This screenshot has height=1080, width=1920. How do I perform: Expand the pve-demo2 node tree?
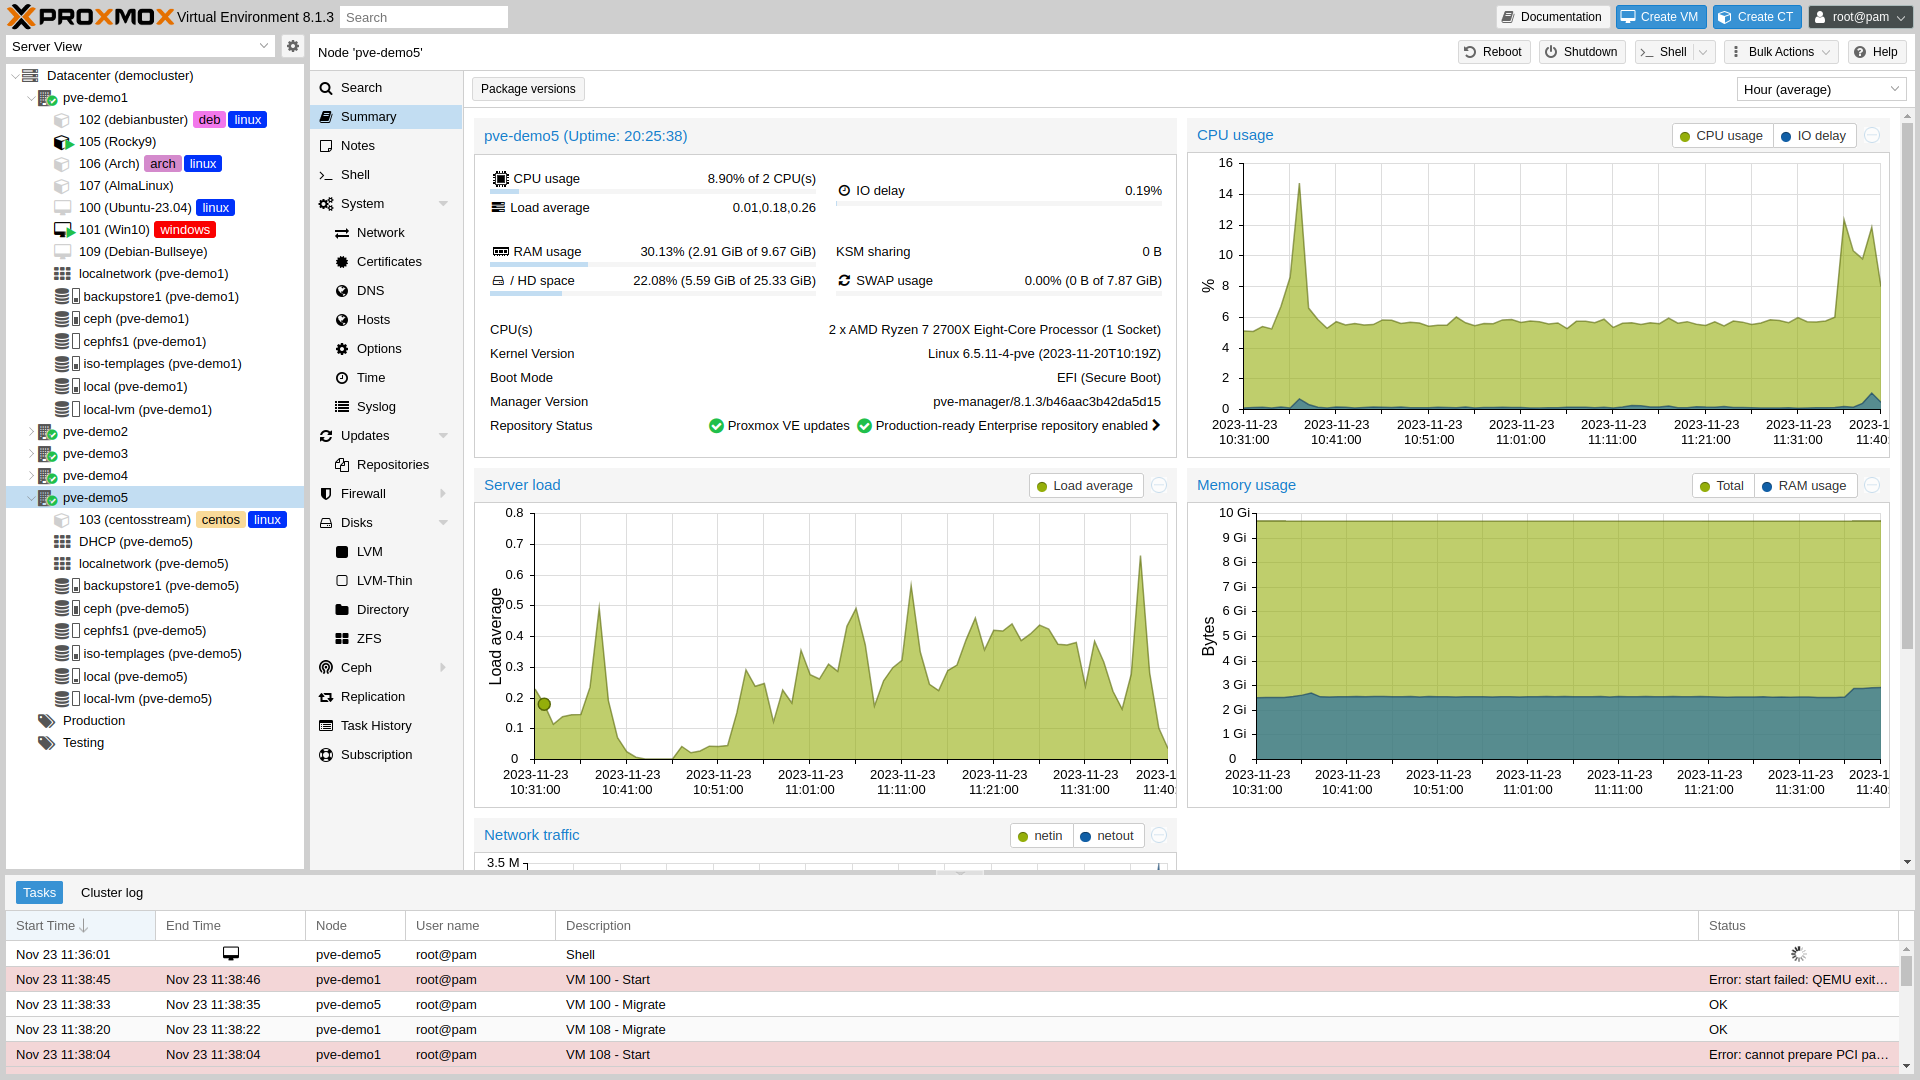[30, 431]
